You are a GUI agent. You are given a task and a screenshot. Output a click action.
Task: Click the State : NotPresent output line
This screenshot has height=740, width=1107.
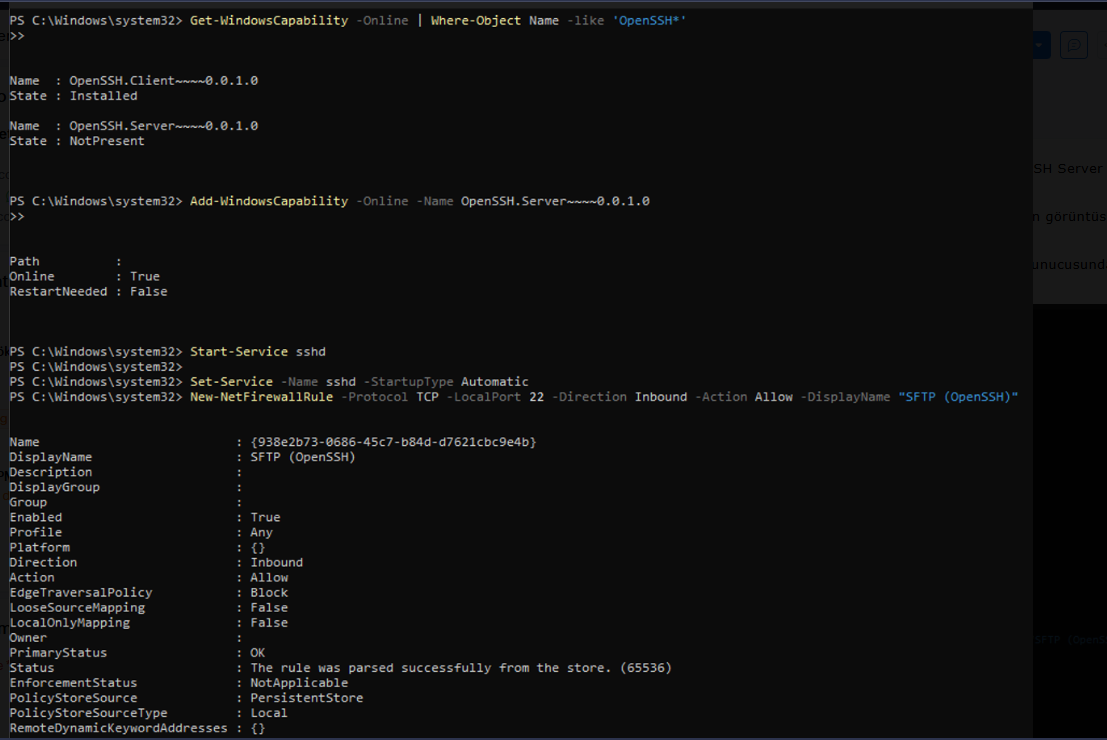77,141
